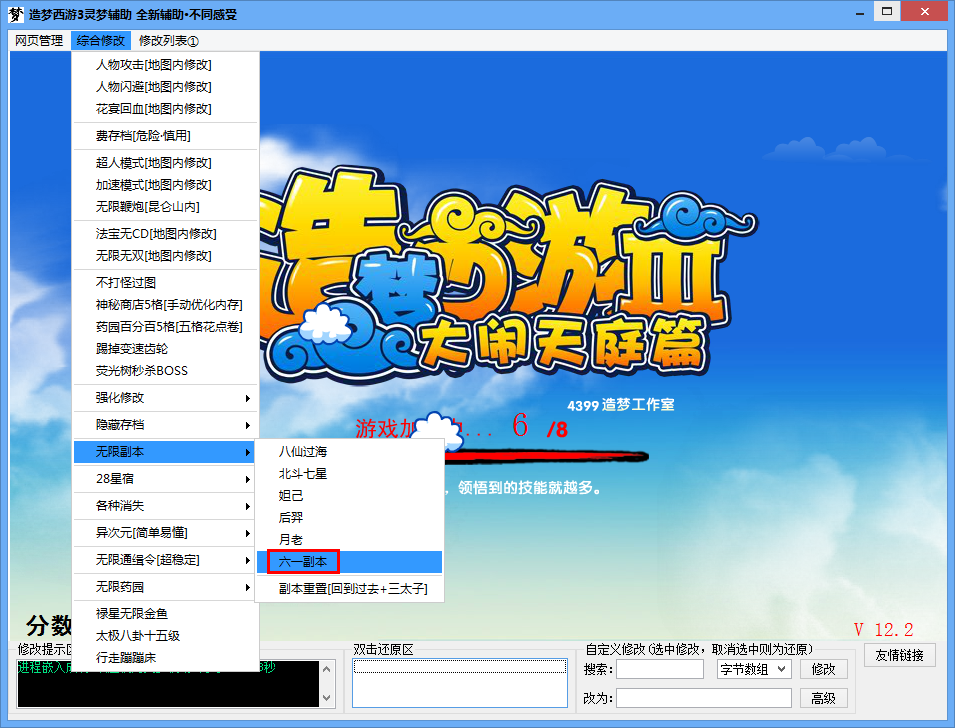
Task: Focus the 搜索 input field
Action: pos(660,669)
